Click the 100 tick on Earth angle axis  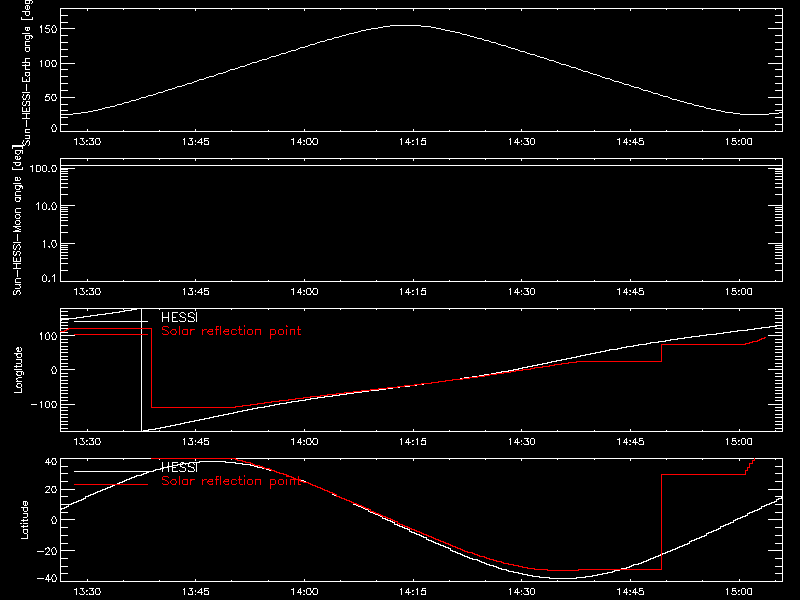coord(48,64)
